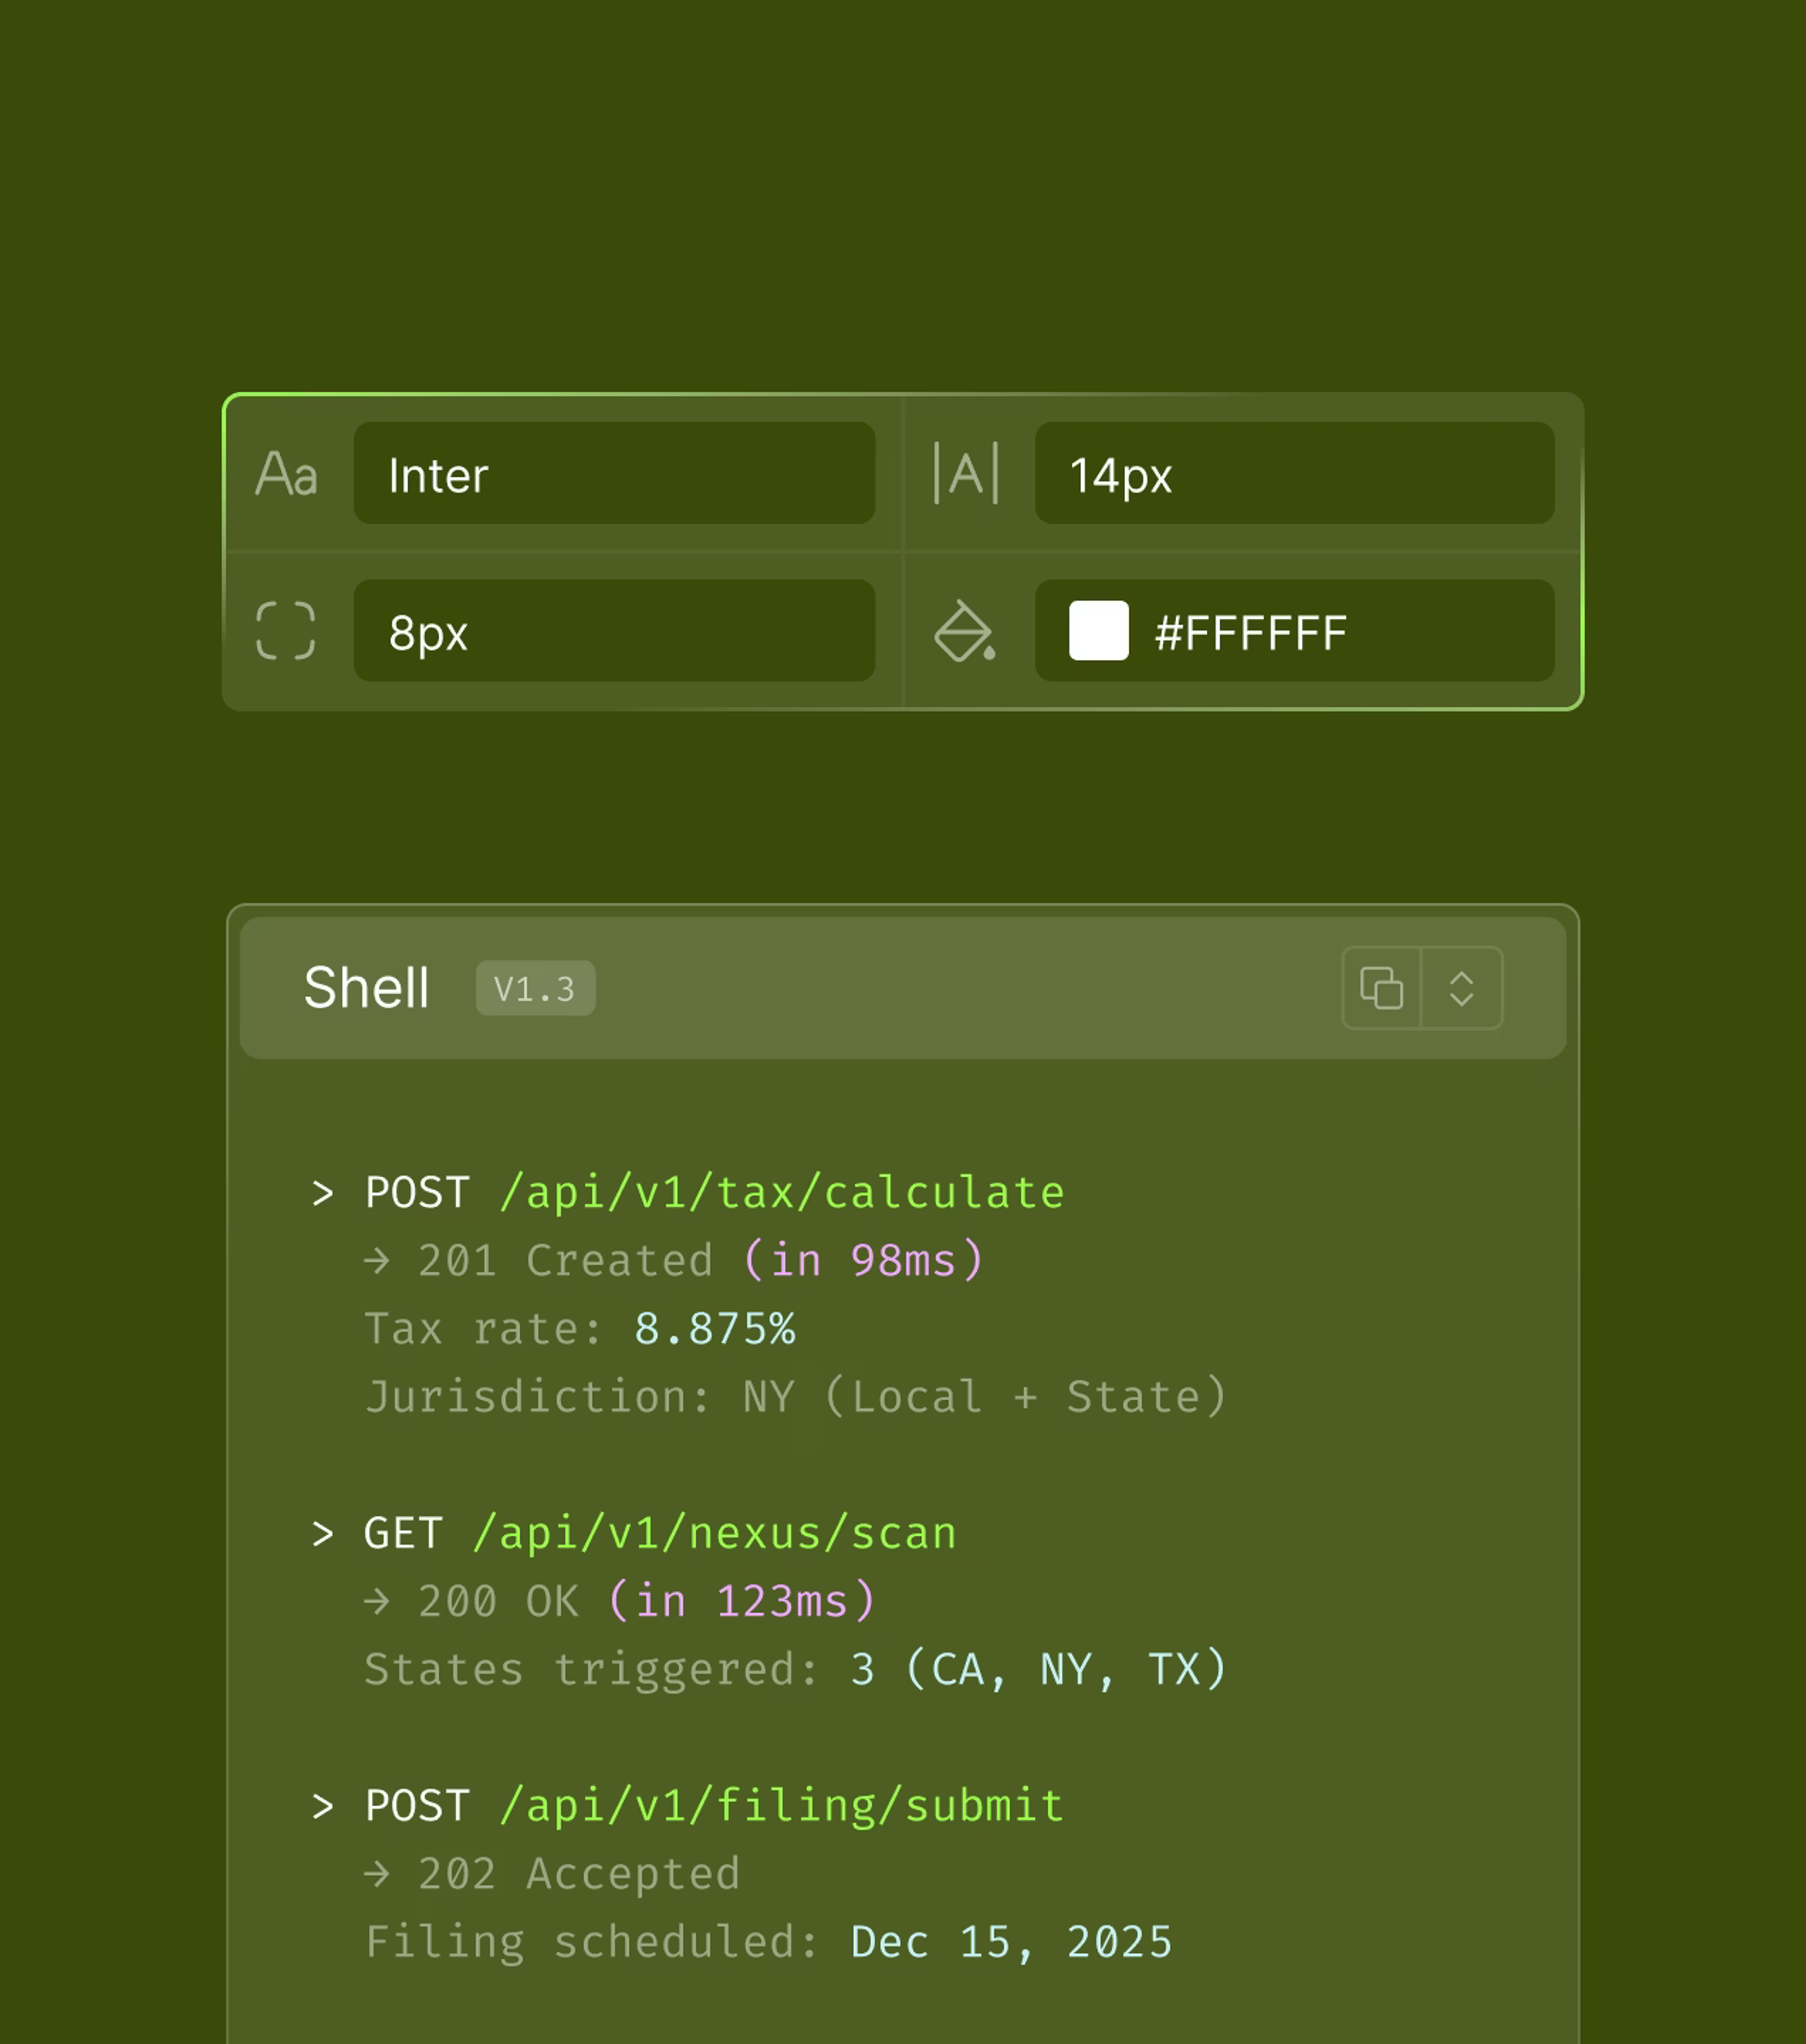Click the V1.3 version badge
The image size is (1806, 2044).
[535, 988]
